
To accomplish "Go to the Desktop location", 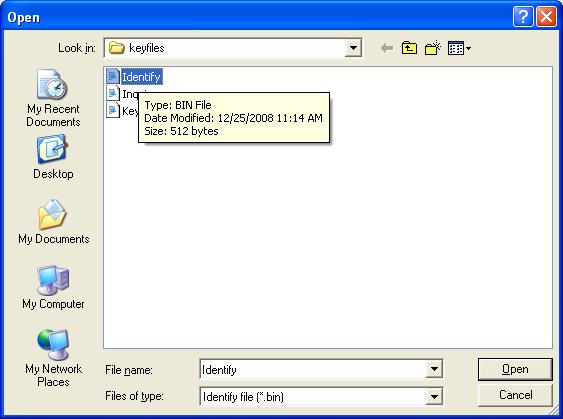I will tap(53, 157).
